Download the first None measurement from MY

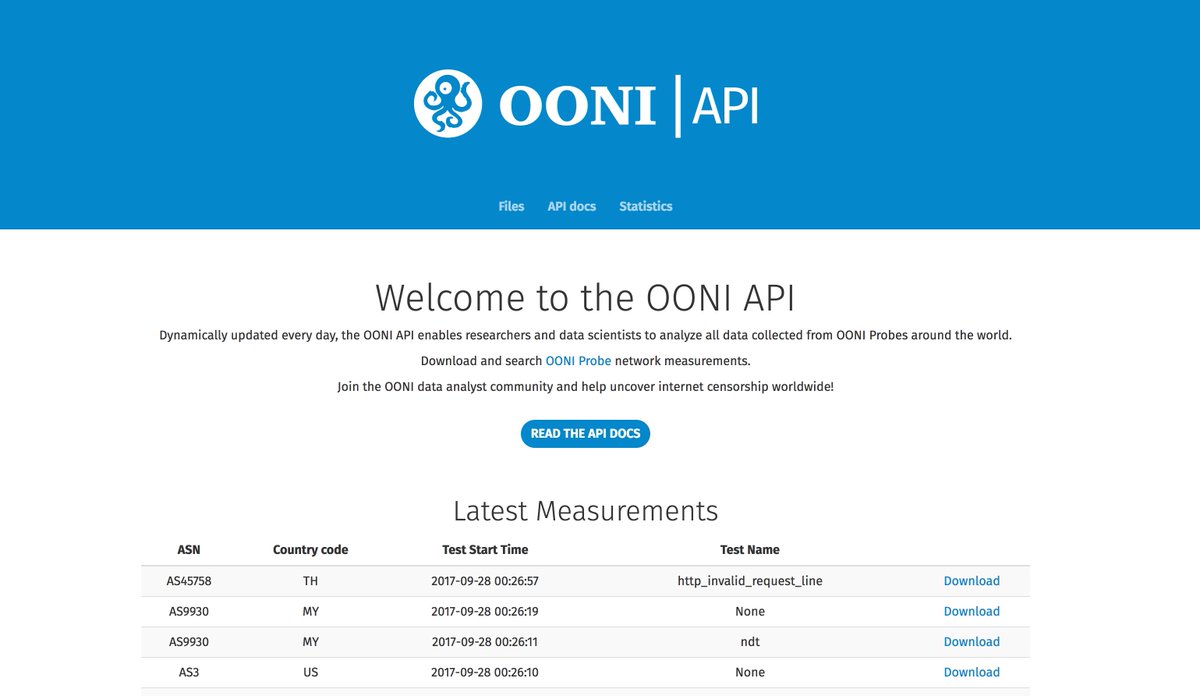click(x=971, y=611)
